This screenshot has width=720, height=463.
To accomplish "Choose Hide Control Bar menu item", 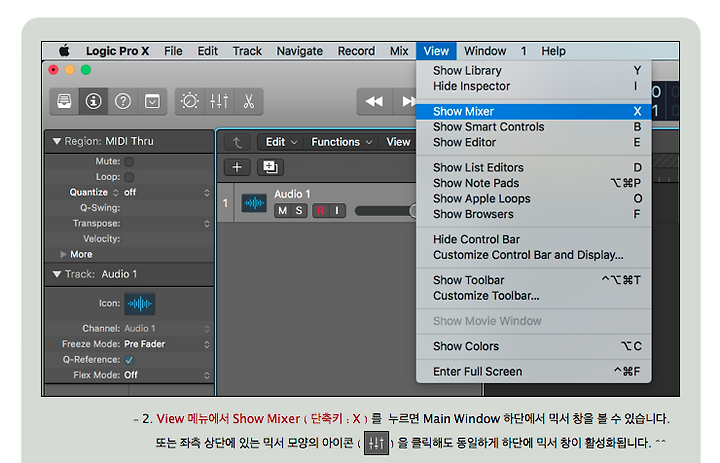I will click(x=534, y=240).
